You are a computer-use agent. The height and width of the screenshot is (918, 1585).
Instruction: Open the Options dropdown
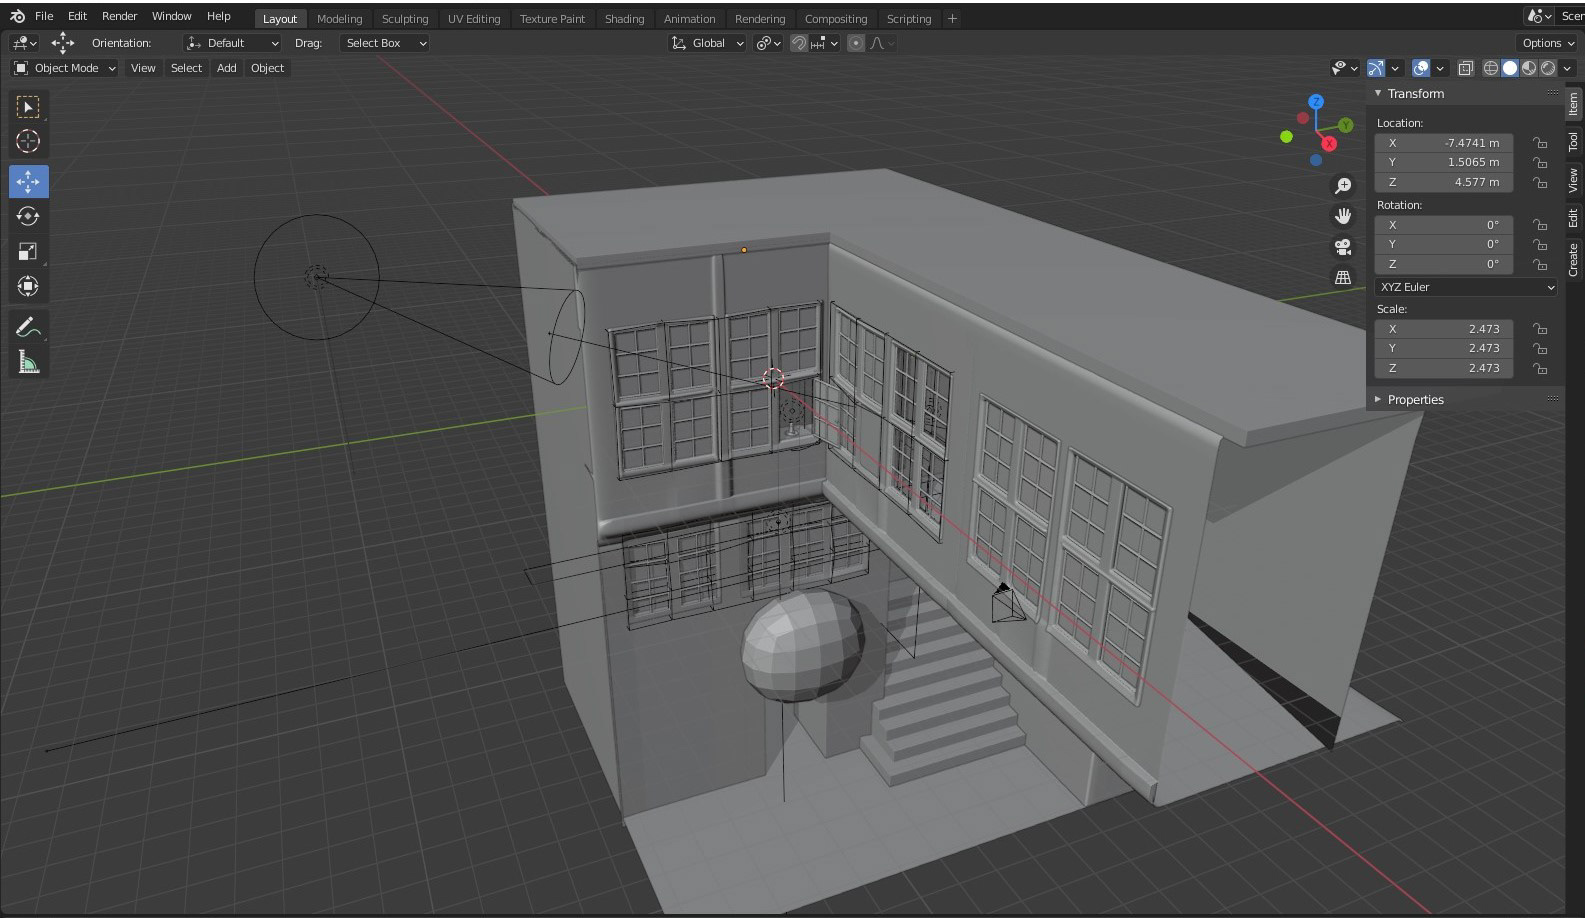click(1548, 43)
